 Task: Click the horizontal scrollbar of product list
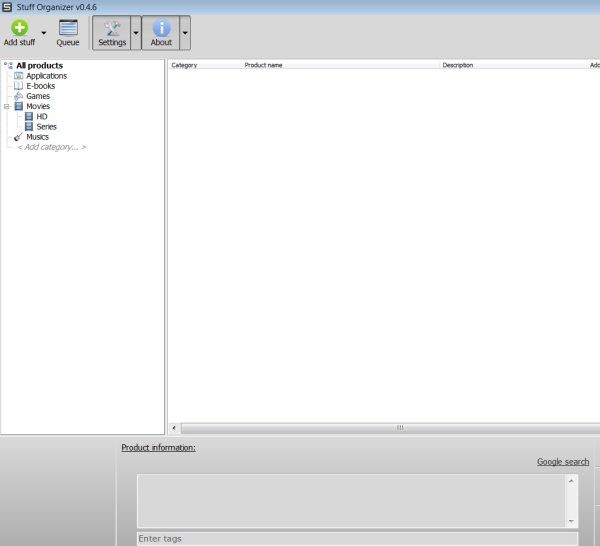click(400, 427)
